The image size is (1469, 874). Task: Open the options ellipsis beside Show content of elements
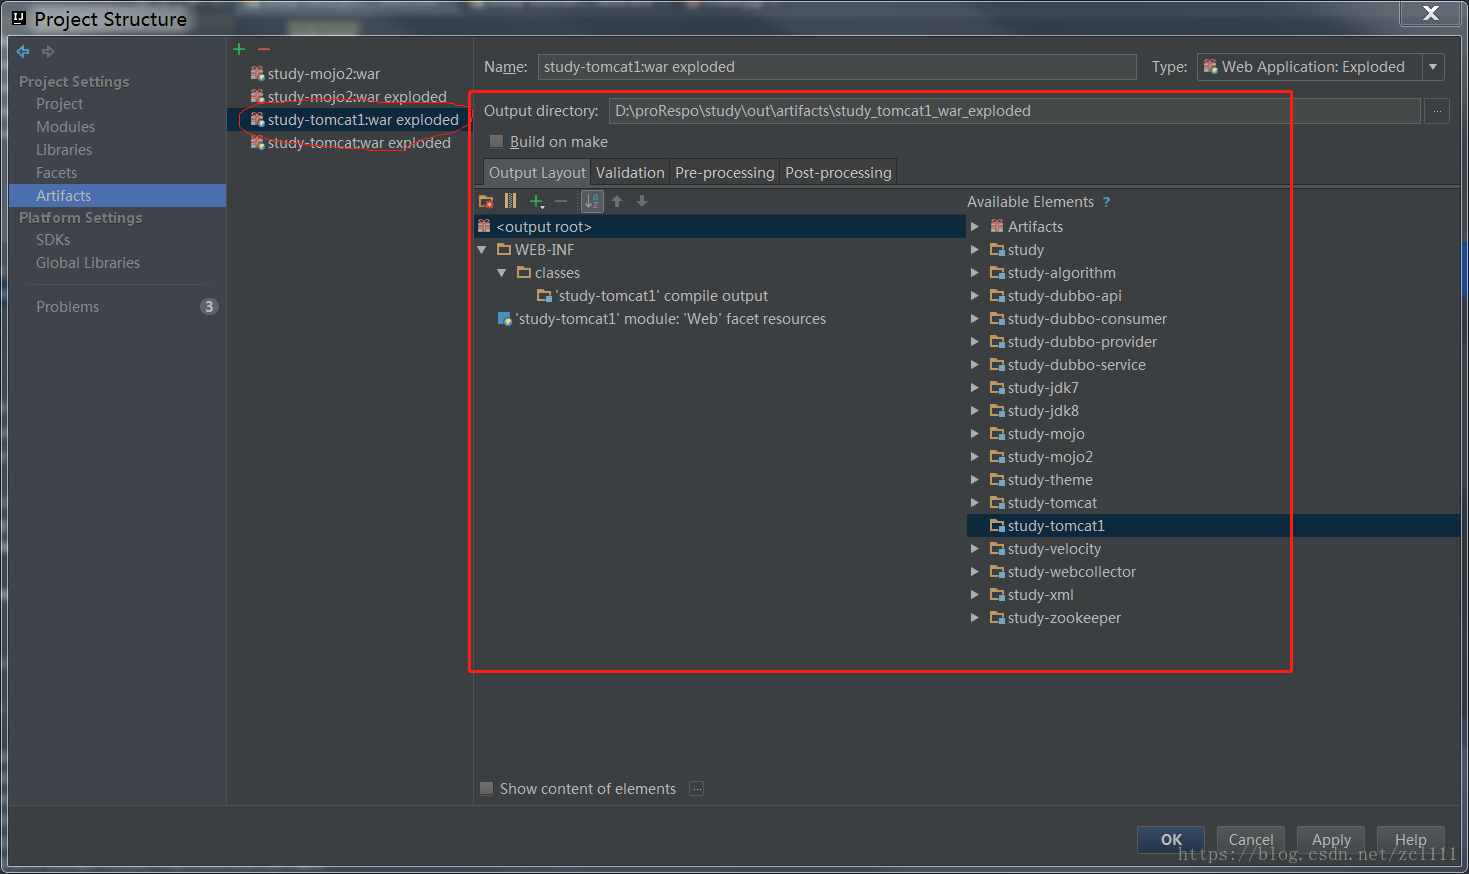coord(697,789)
